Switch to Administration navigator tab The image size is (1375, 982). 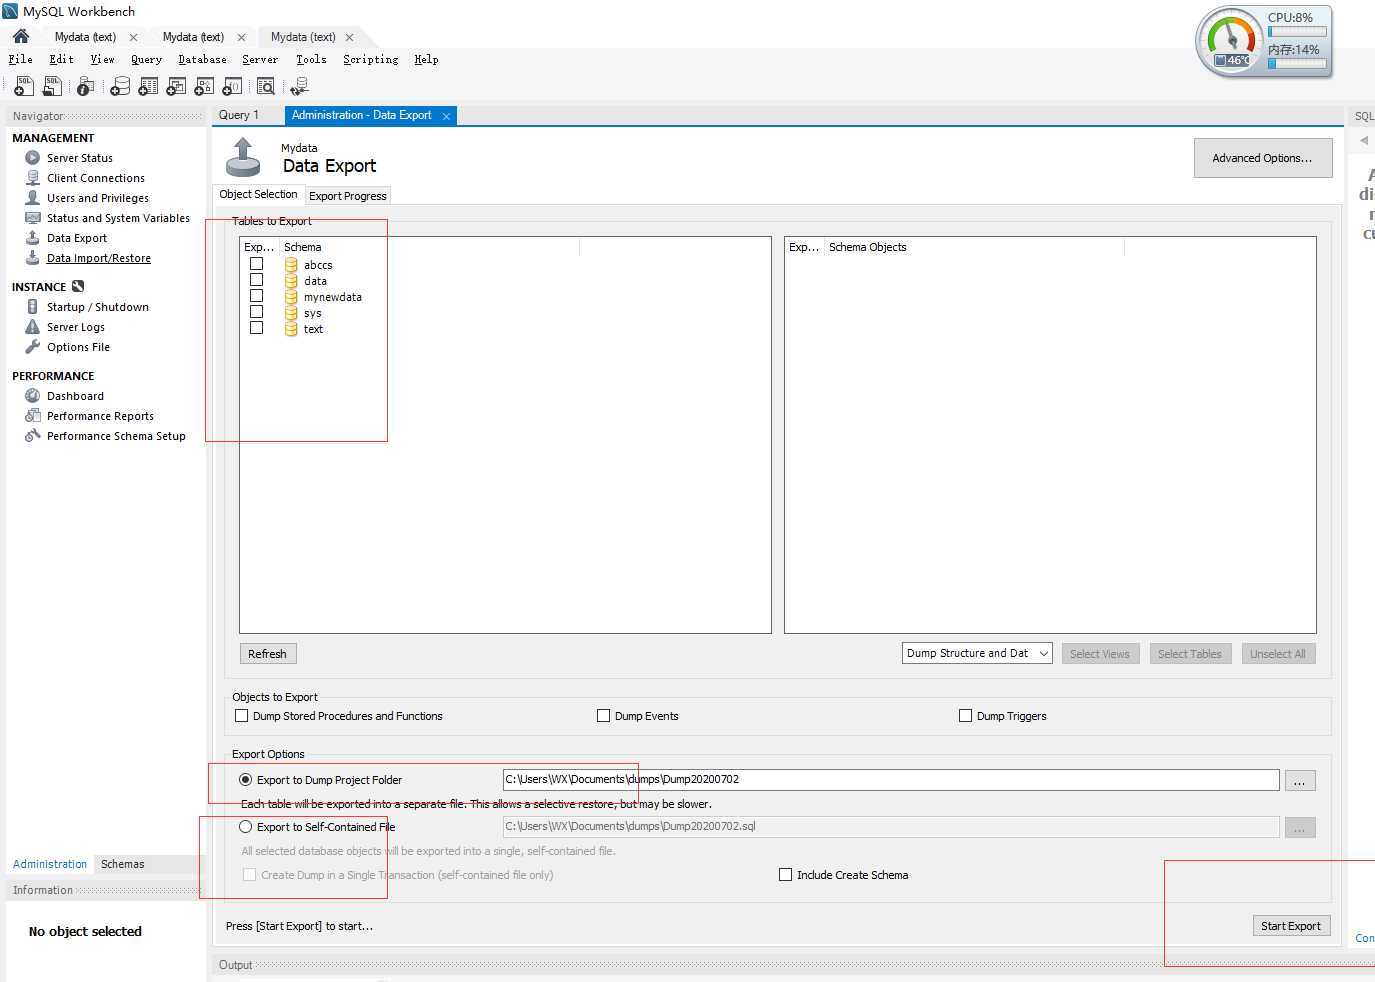tap(50, 864)
